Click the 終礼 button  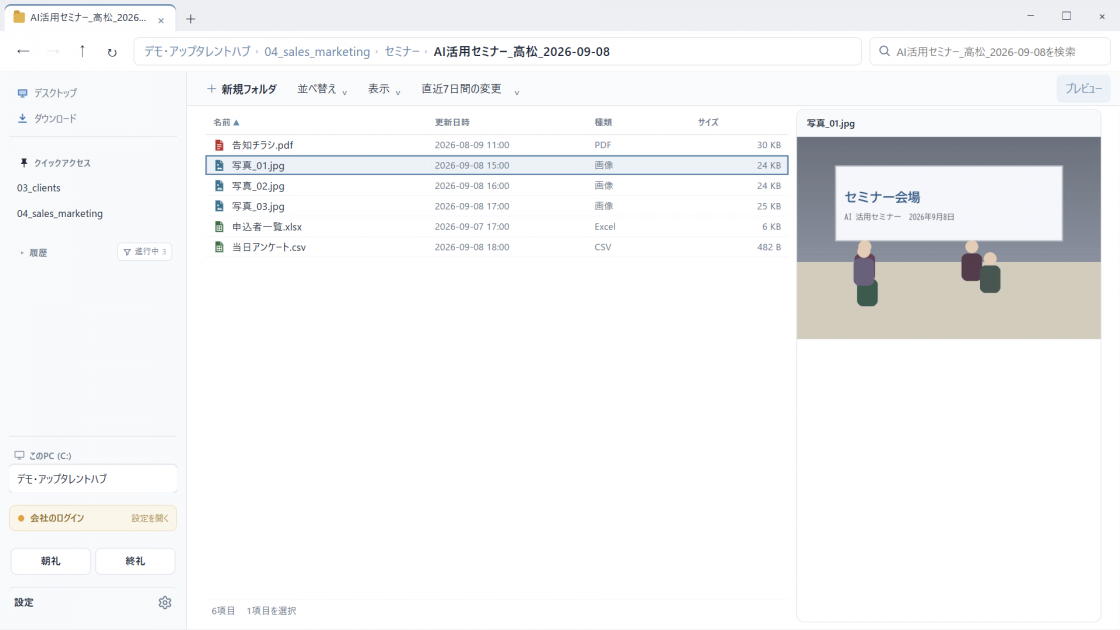pos(135,561)
